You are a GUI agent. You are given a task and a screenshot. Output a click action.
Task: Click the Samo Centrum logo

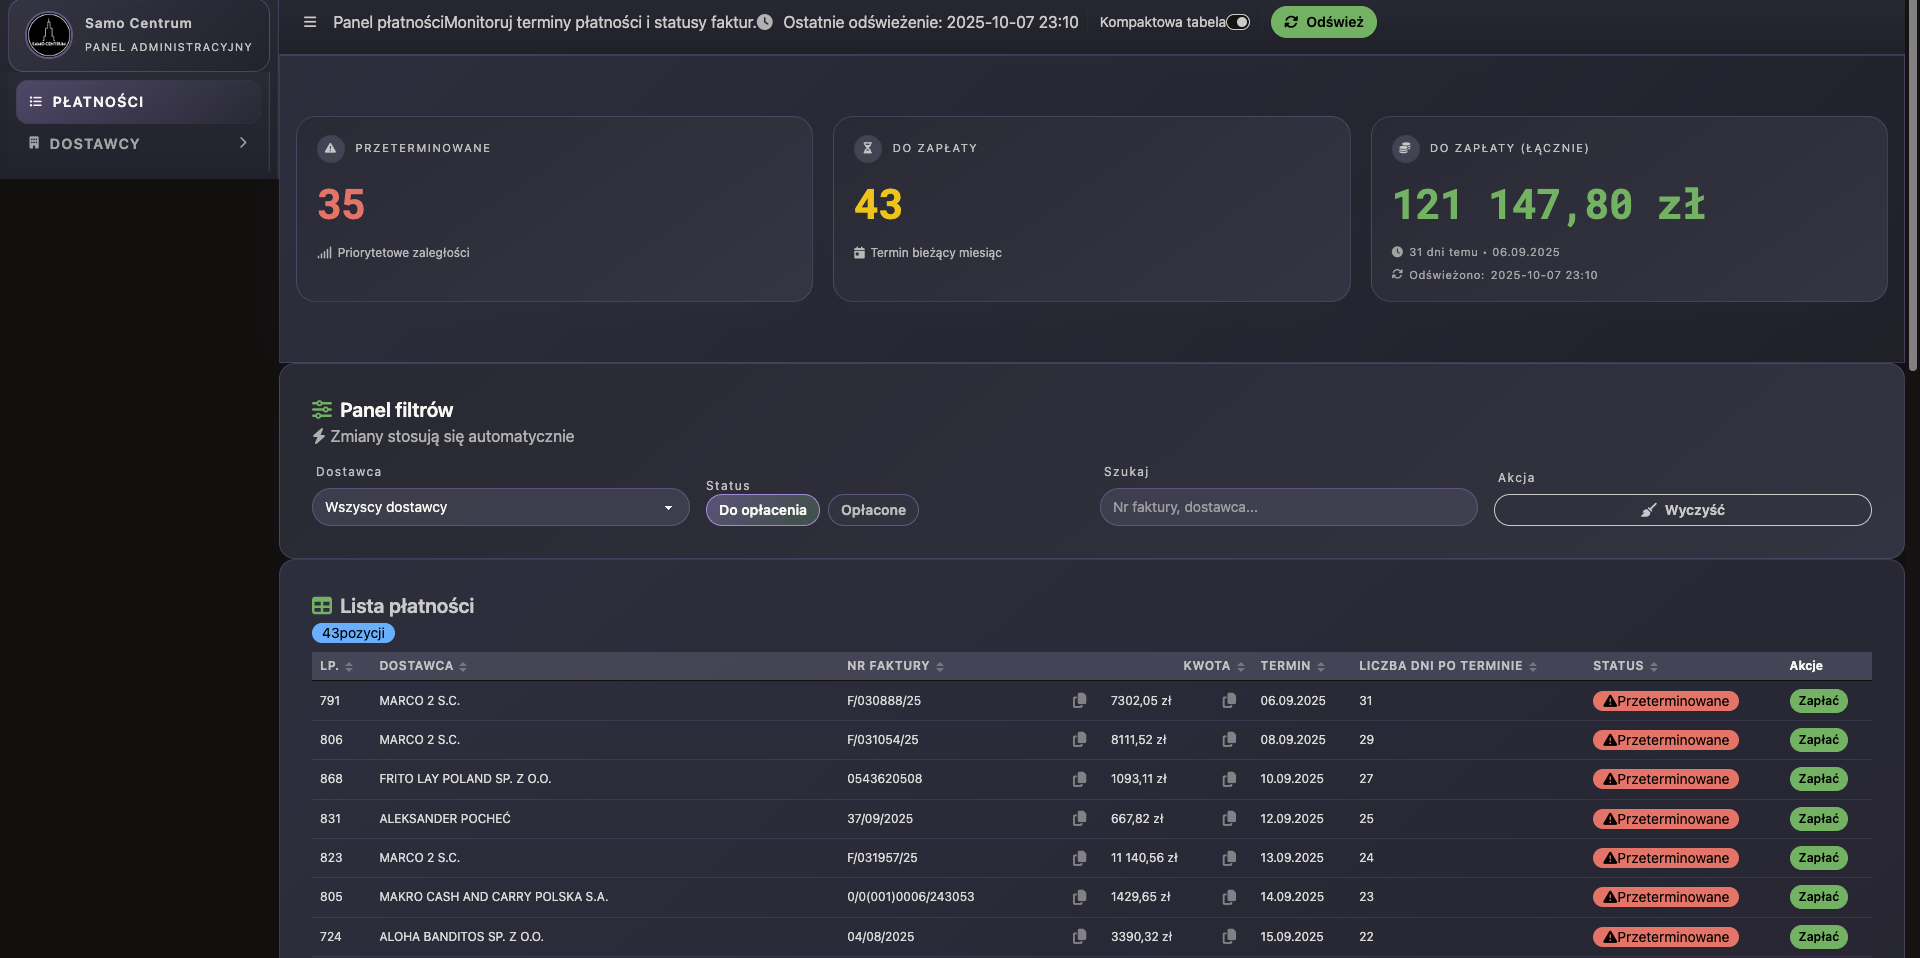coord(49,35)
